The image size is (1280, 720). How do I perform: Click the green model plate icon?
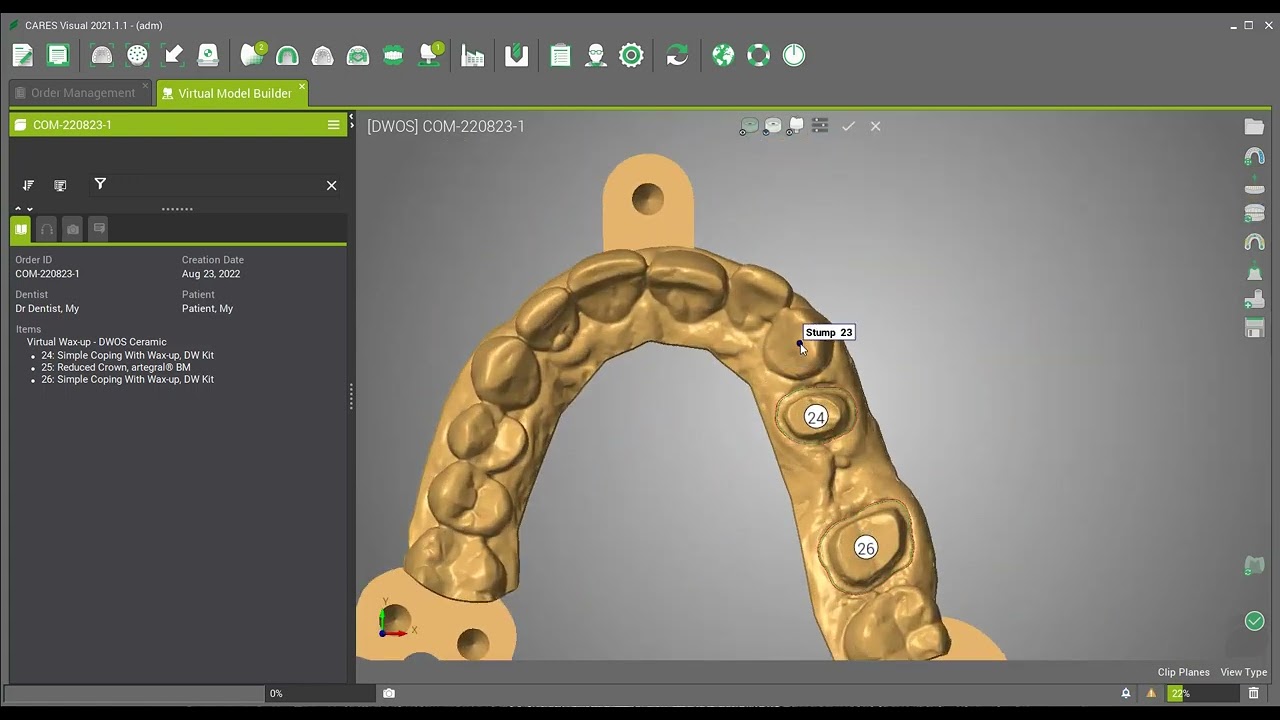(x=357, y=55)
